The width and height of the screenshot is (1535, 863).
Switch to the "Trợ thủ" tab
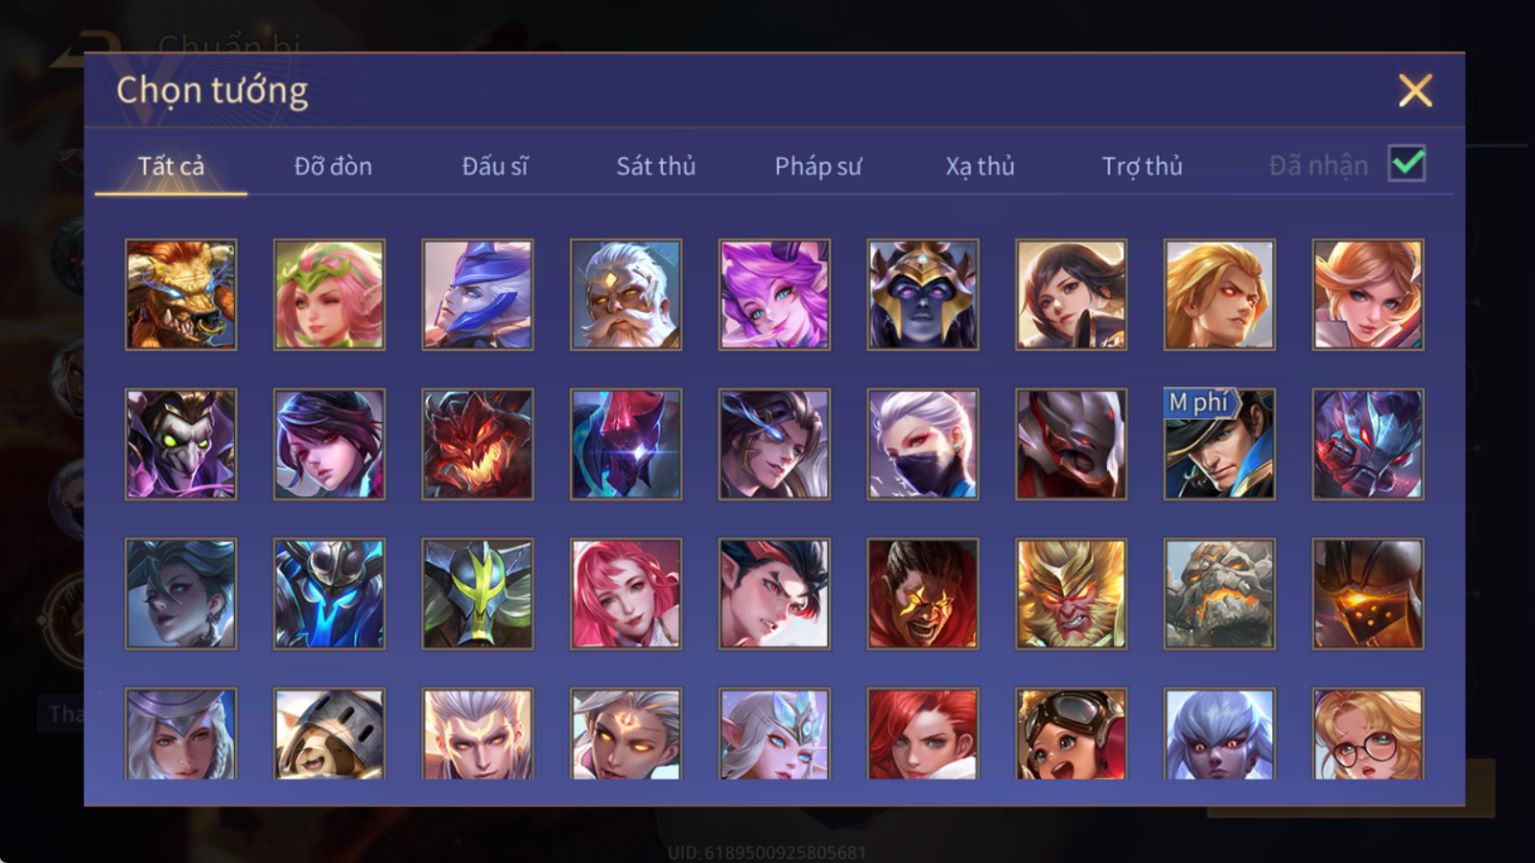(1142, 166)
